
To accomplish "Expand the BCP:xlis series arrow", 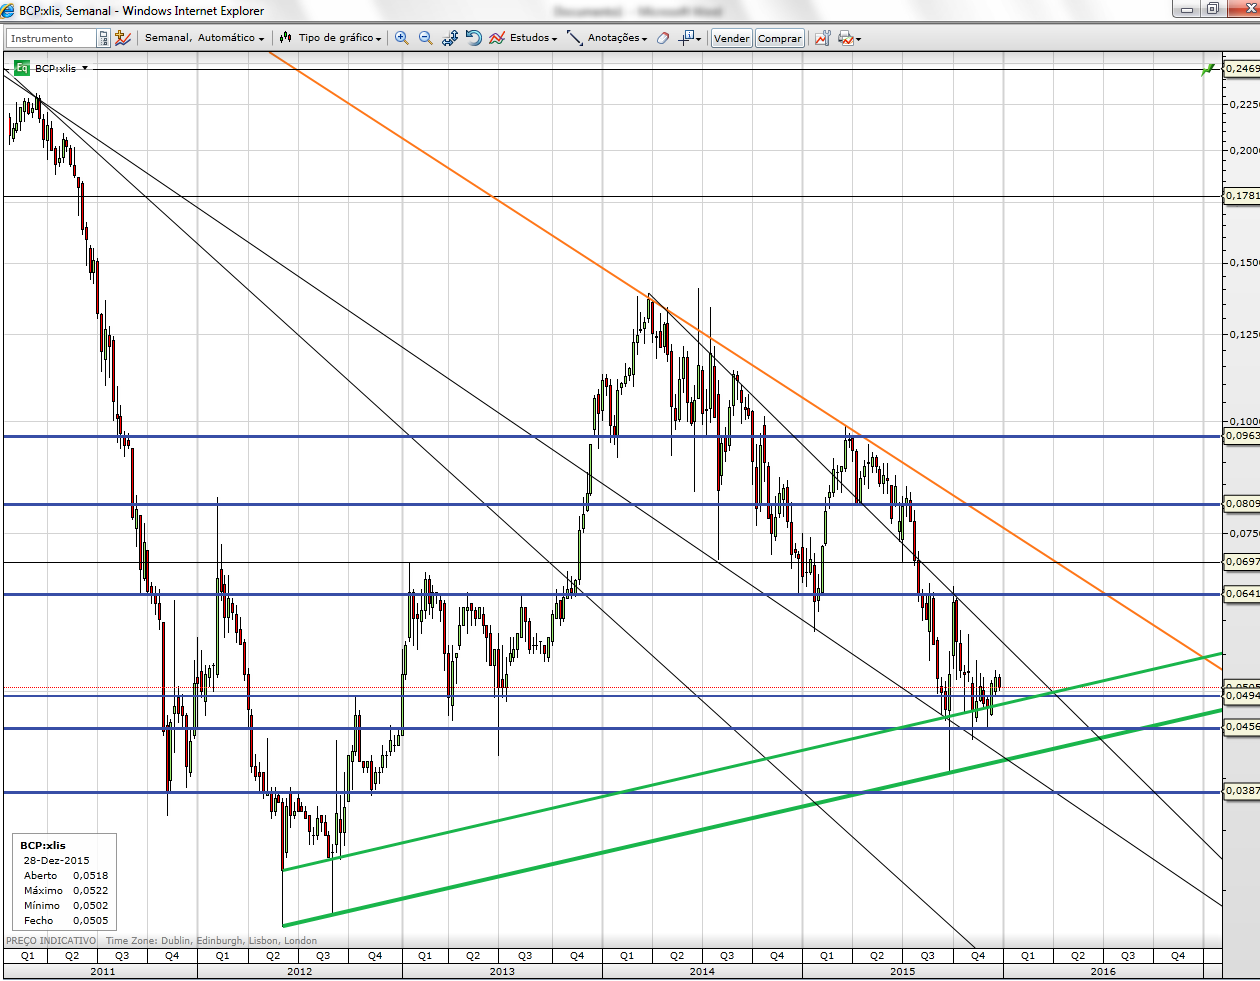I will tap(85, 68).
